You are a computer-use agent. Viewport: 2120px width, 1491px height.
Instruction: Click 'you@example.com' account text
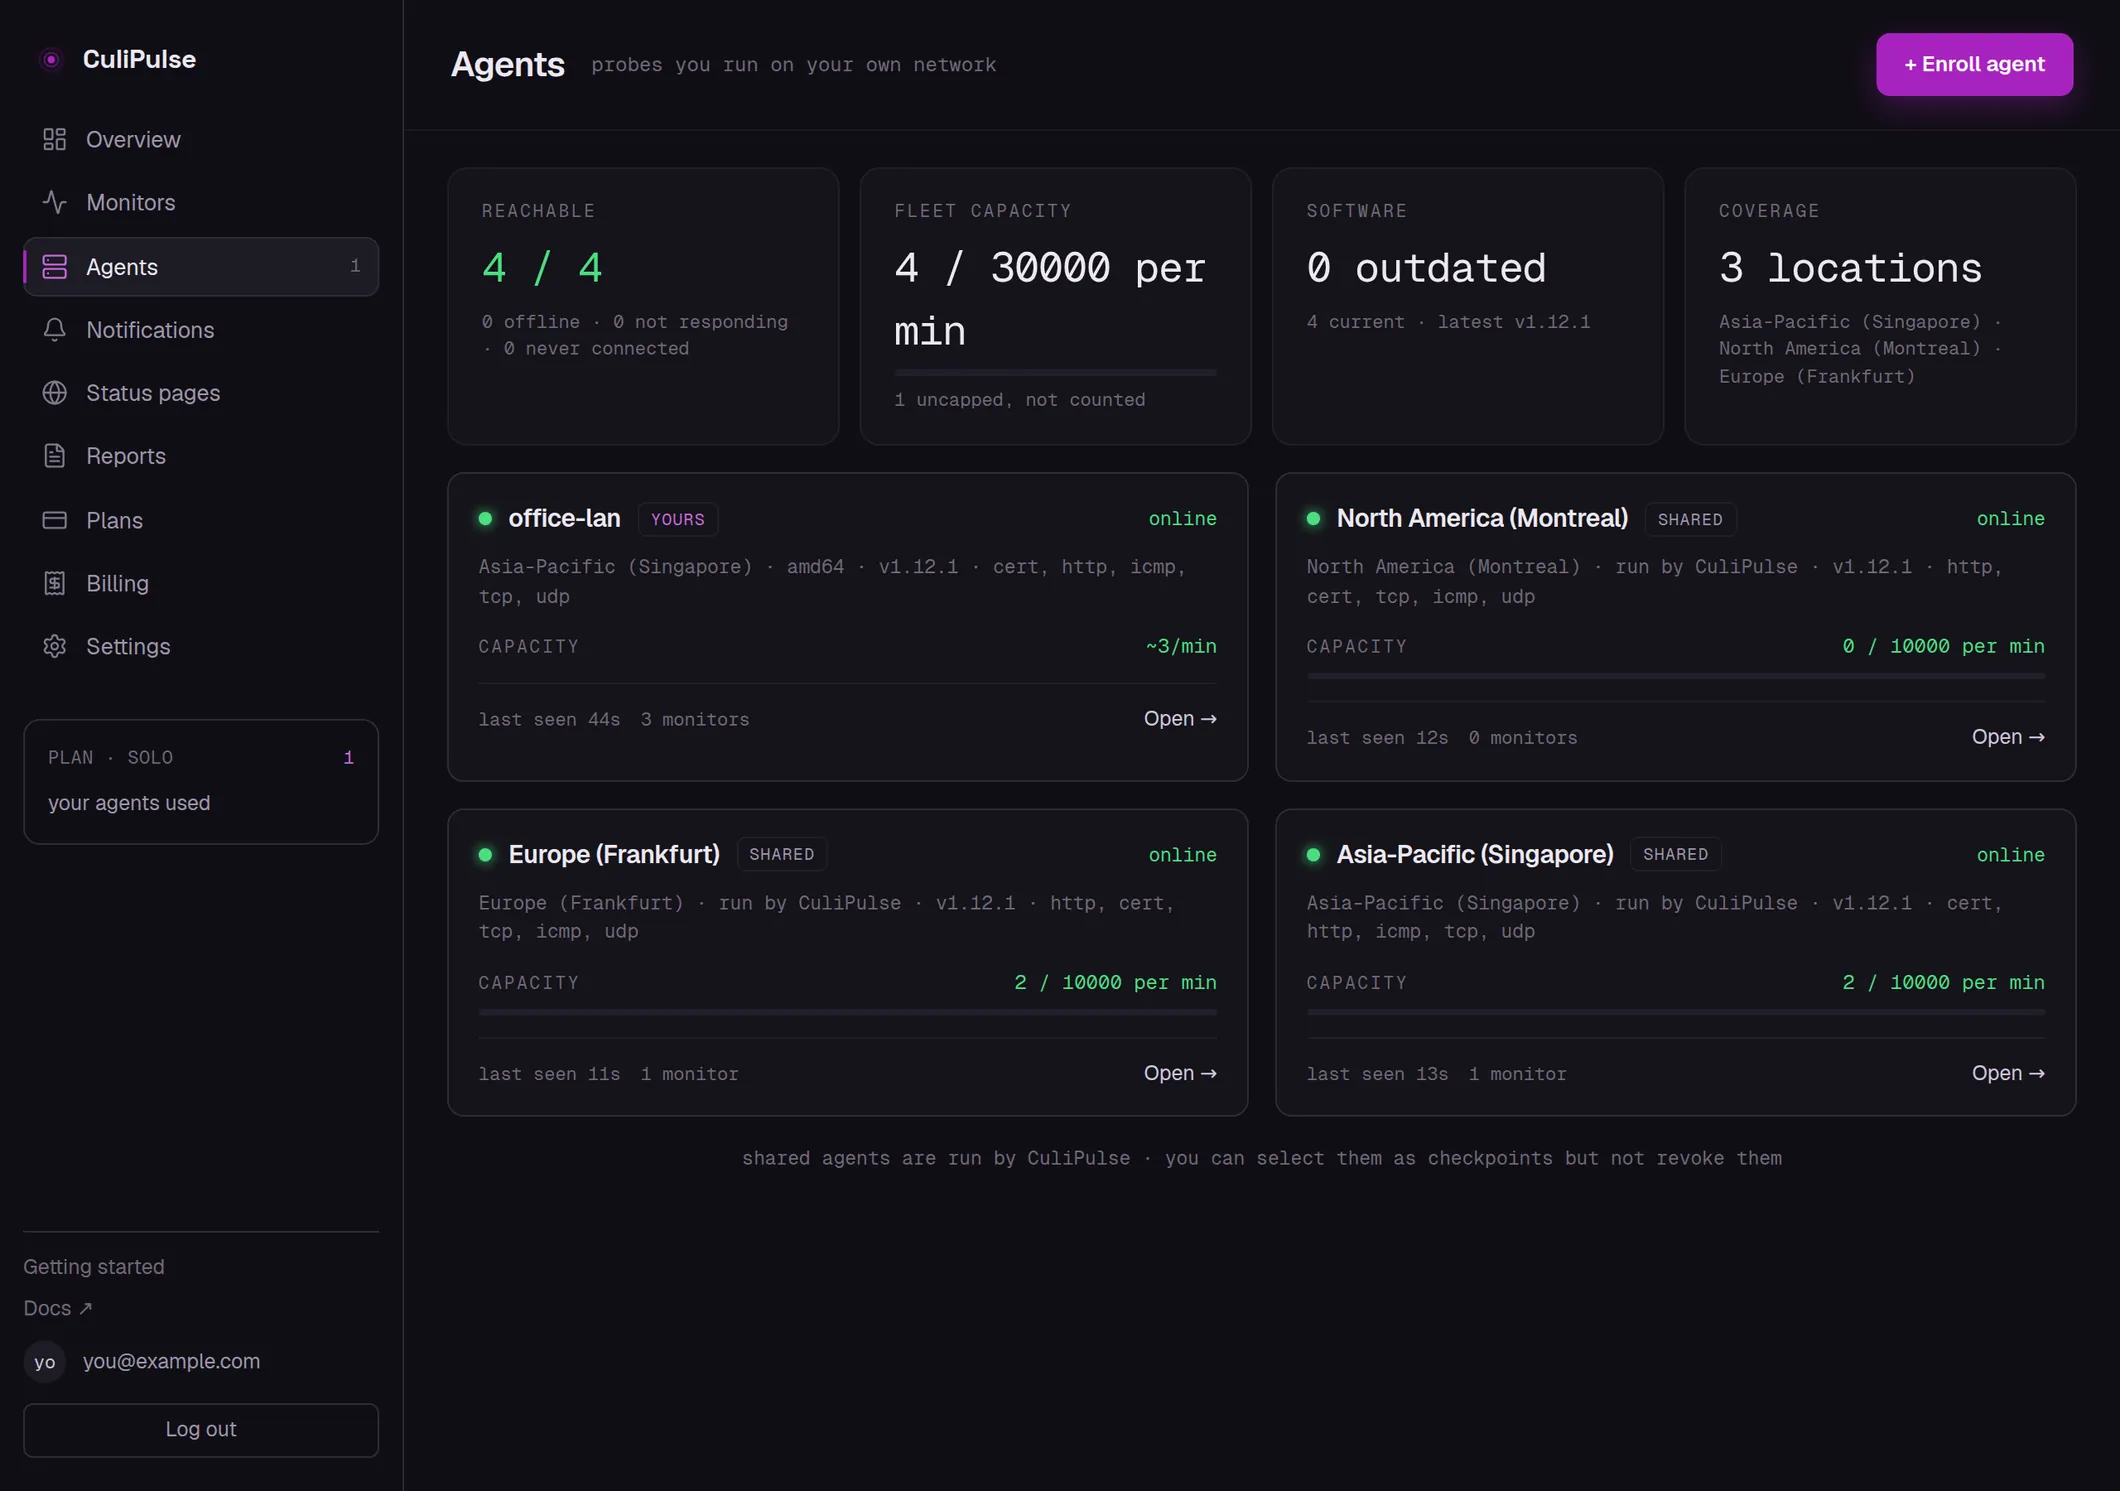pyautogui.click(x=171, y=1361)
